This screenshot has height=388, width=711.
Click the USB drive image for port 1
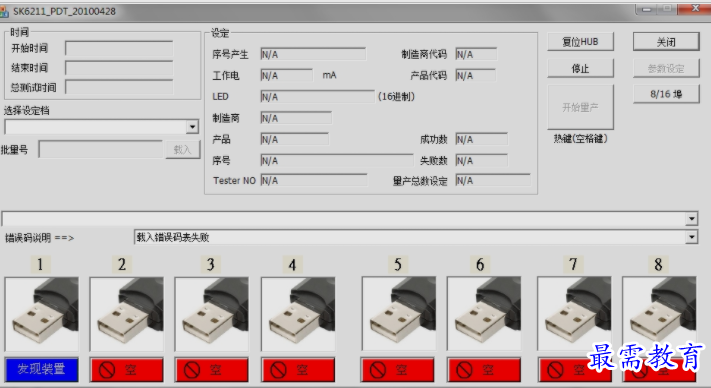pyautogui.click(x=42, y=315)
